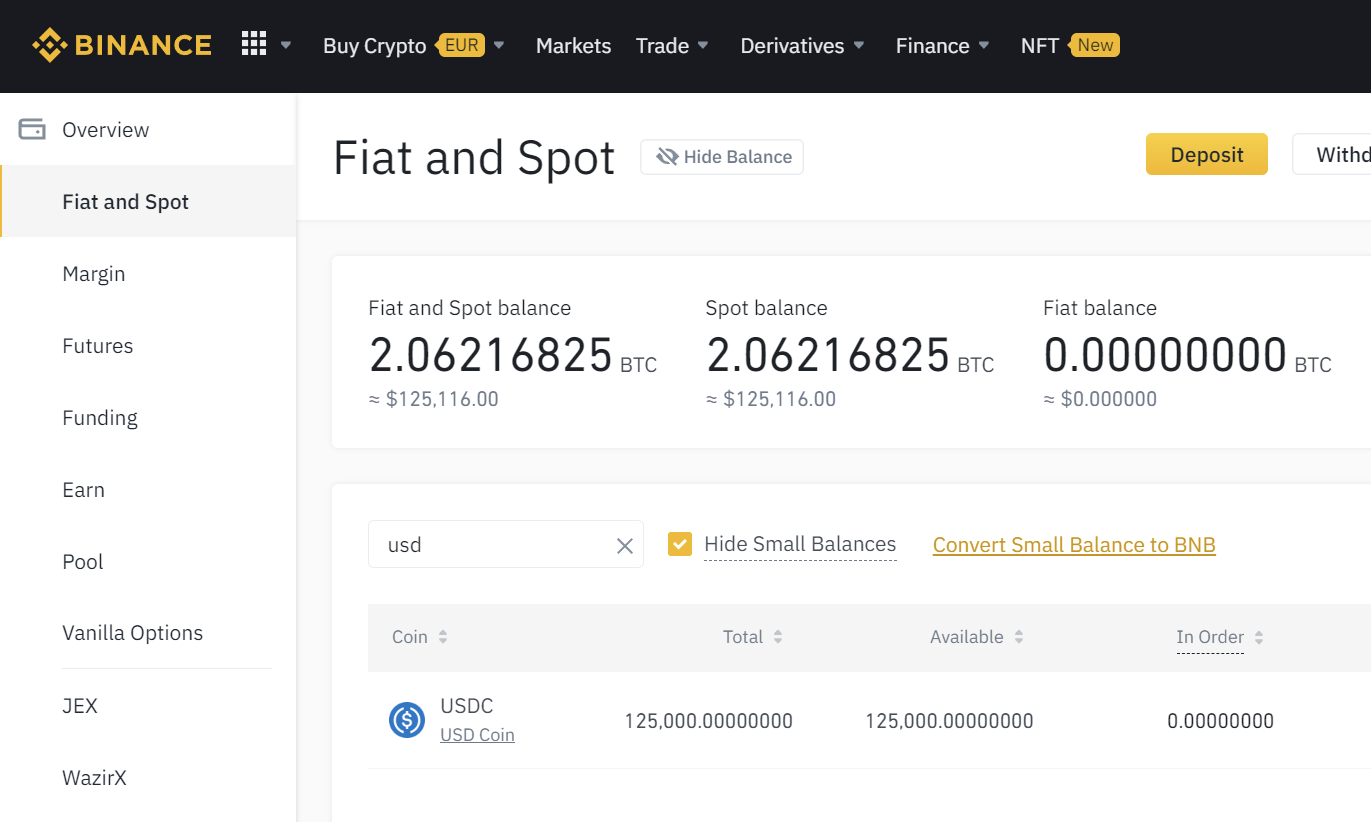Click the New badge beside NFT
The image size is (1371, 822).
coord(1095,45)
